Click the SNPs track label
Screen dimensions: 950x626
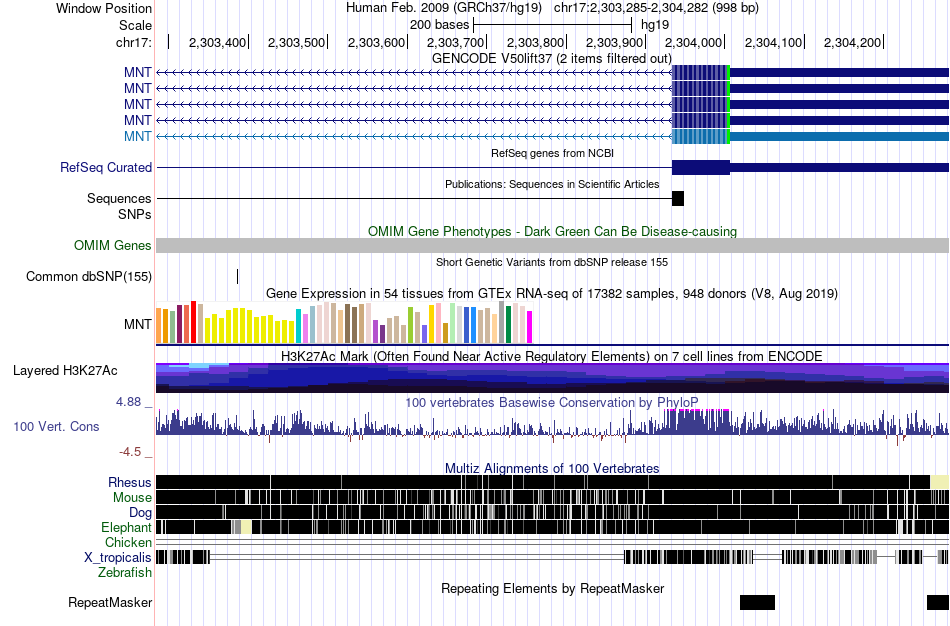point(135,215)
